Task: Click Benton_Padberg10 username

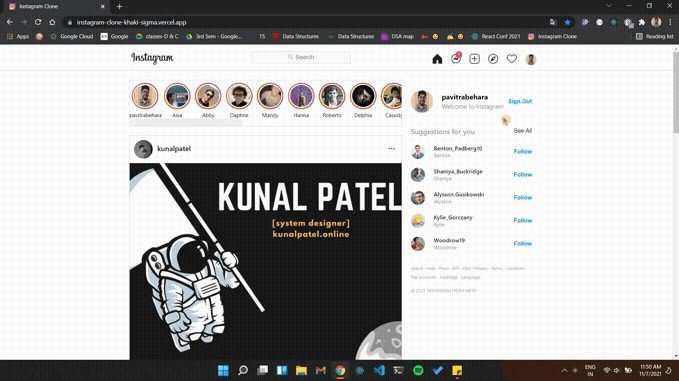Action: (458, 148)
